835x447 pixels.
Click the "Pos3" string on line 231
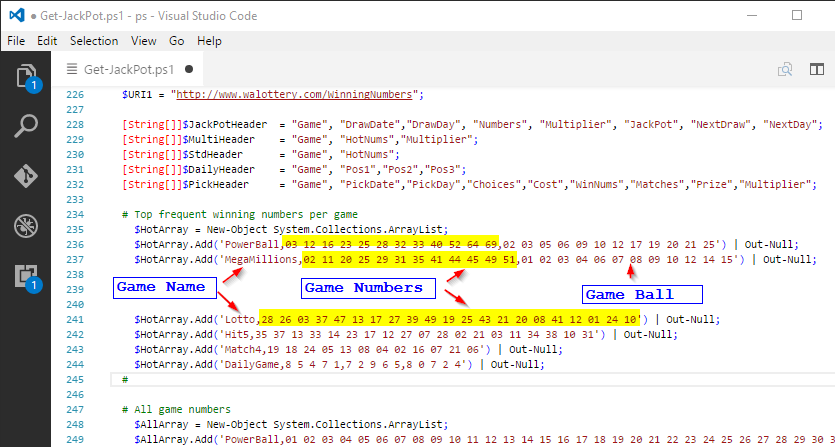(442, 169)
